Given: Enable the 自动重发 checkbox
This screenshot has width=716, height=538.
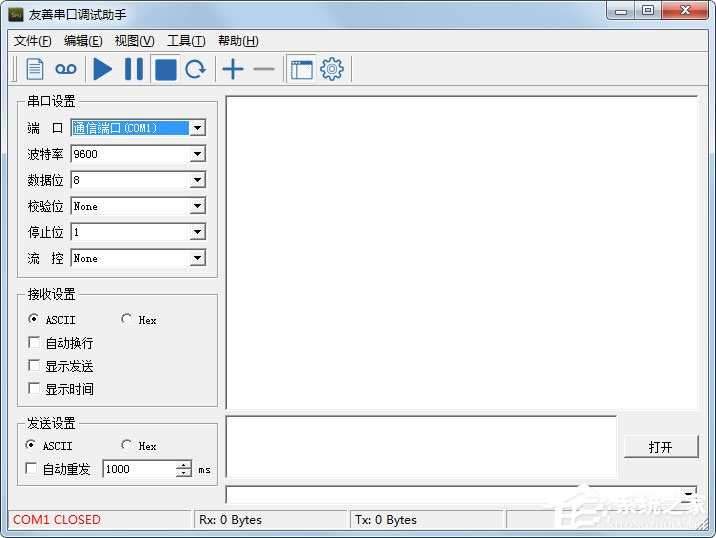Looking at the screenshot, I should coord(32,469).
